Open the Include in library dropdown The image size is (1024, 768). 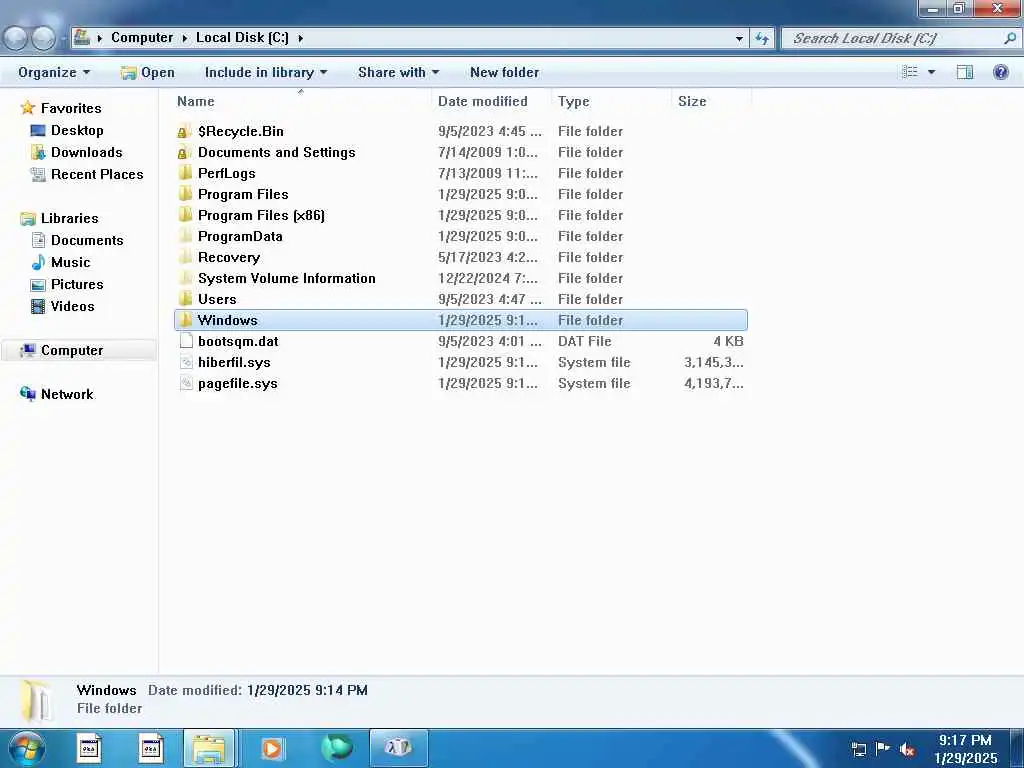click(x=266, y=72)
